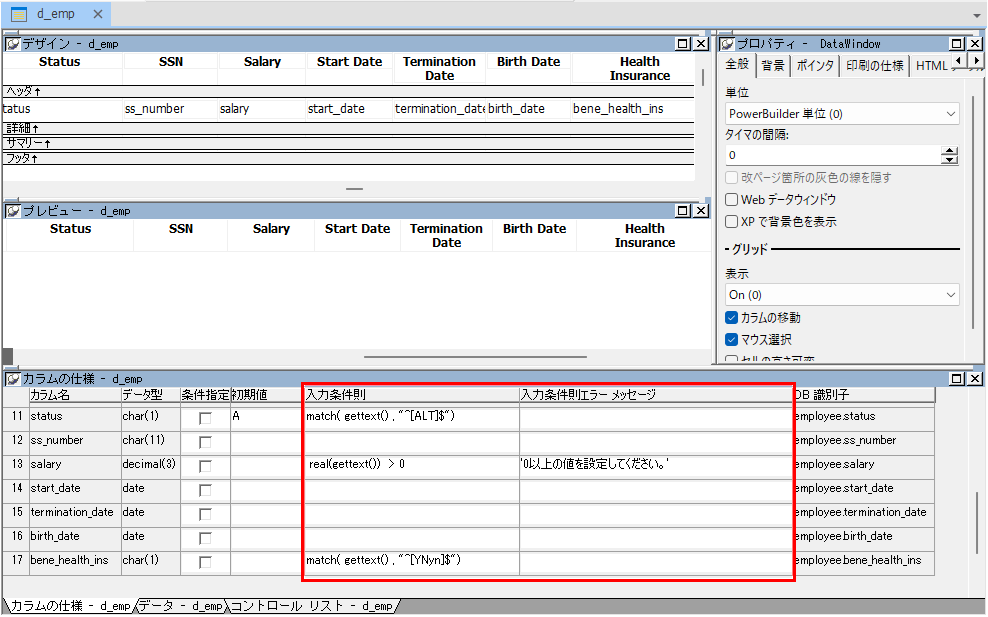The image size is (988, 617).
Task: Close the カラムの仕様 - d_emp panel
Action: coord(975,379)
